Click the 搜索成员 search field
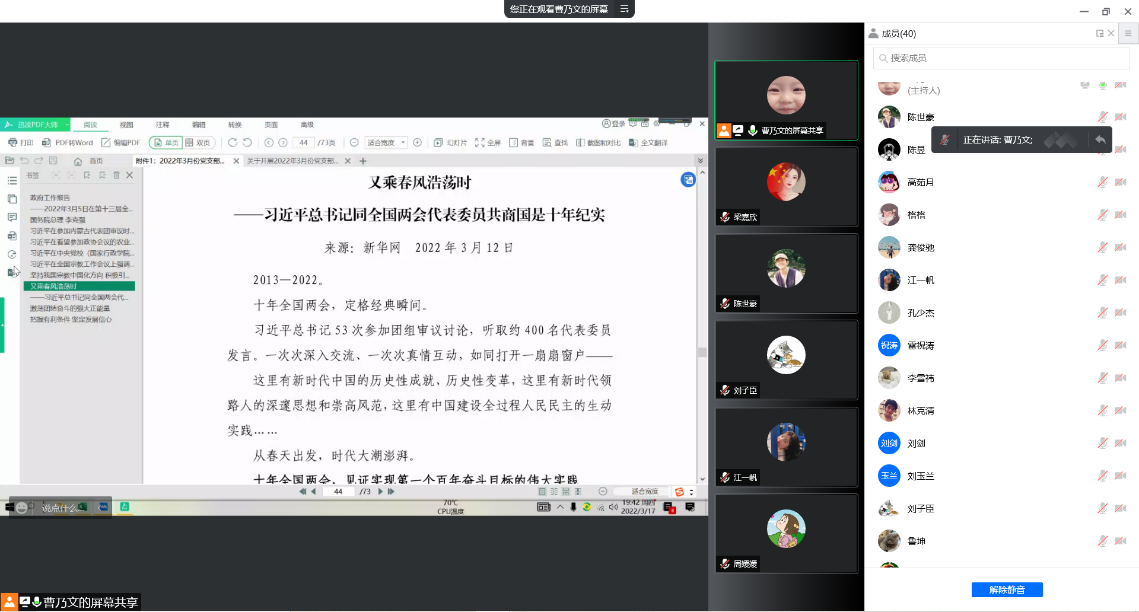 coord(1000,58)
